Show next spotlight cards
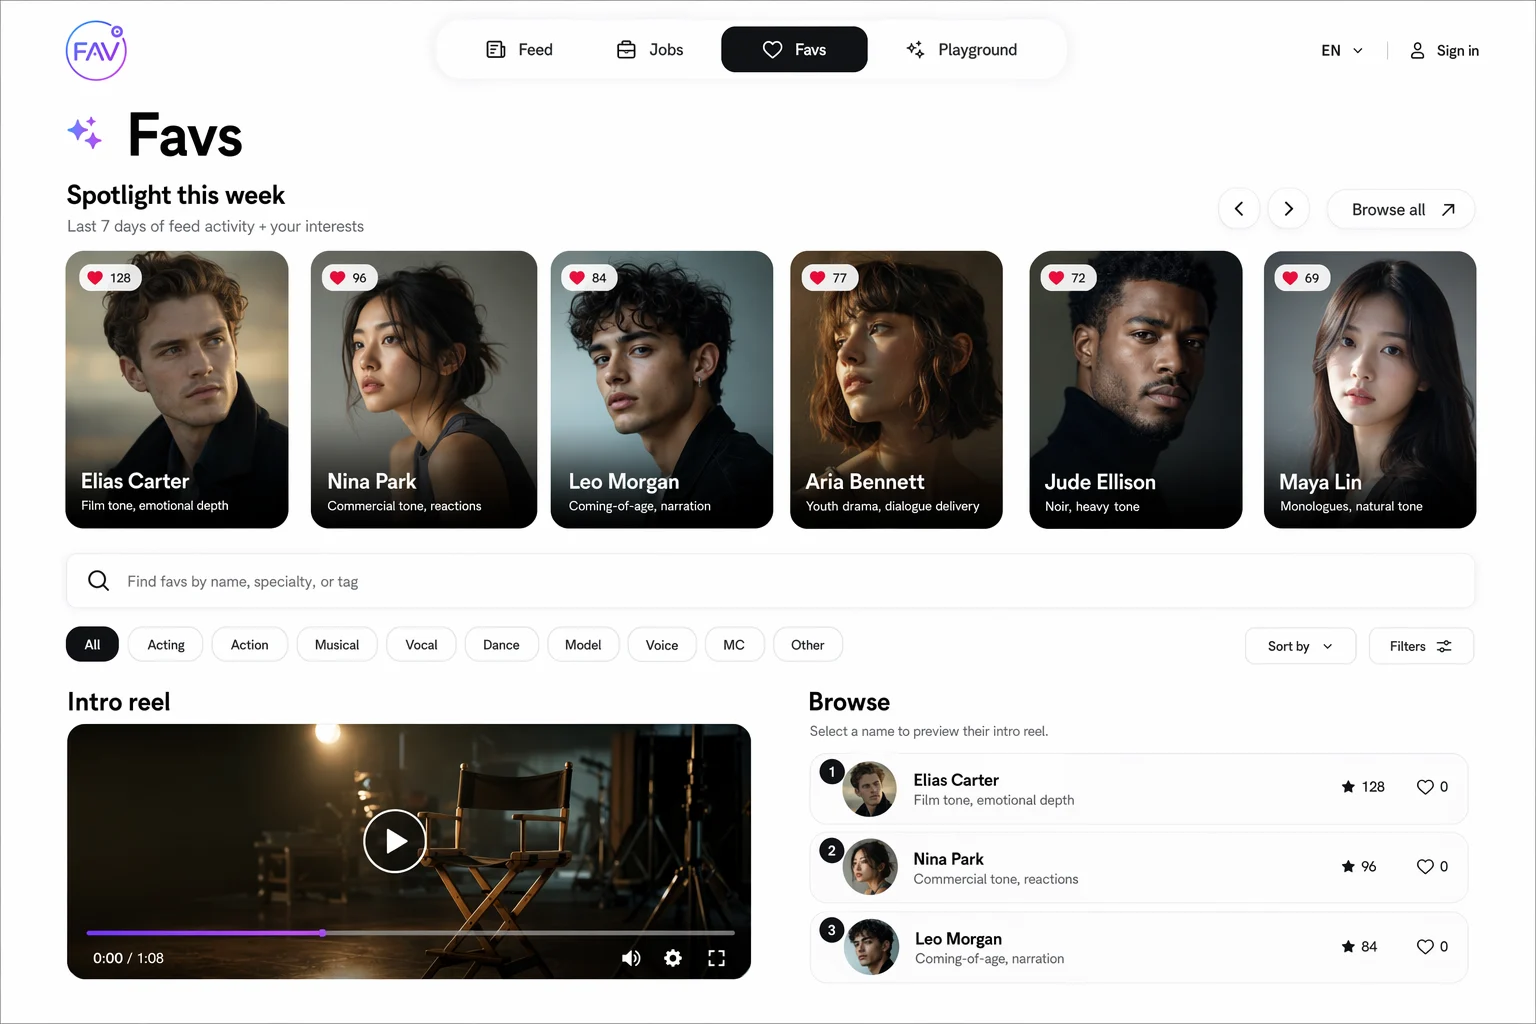The width and height of the screenshot is (1536, 1024). (1289, 209)
